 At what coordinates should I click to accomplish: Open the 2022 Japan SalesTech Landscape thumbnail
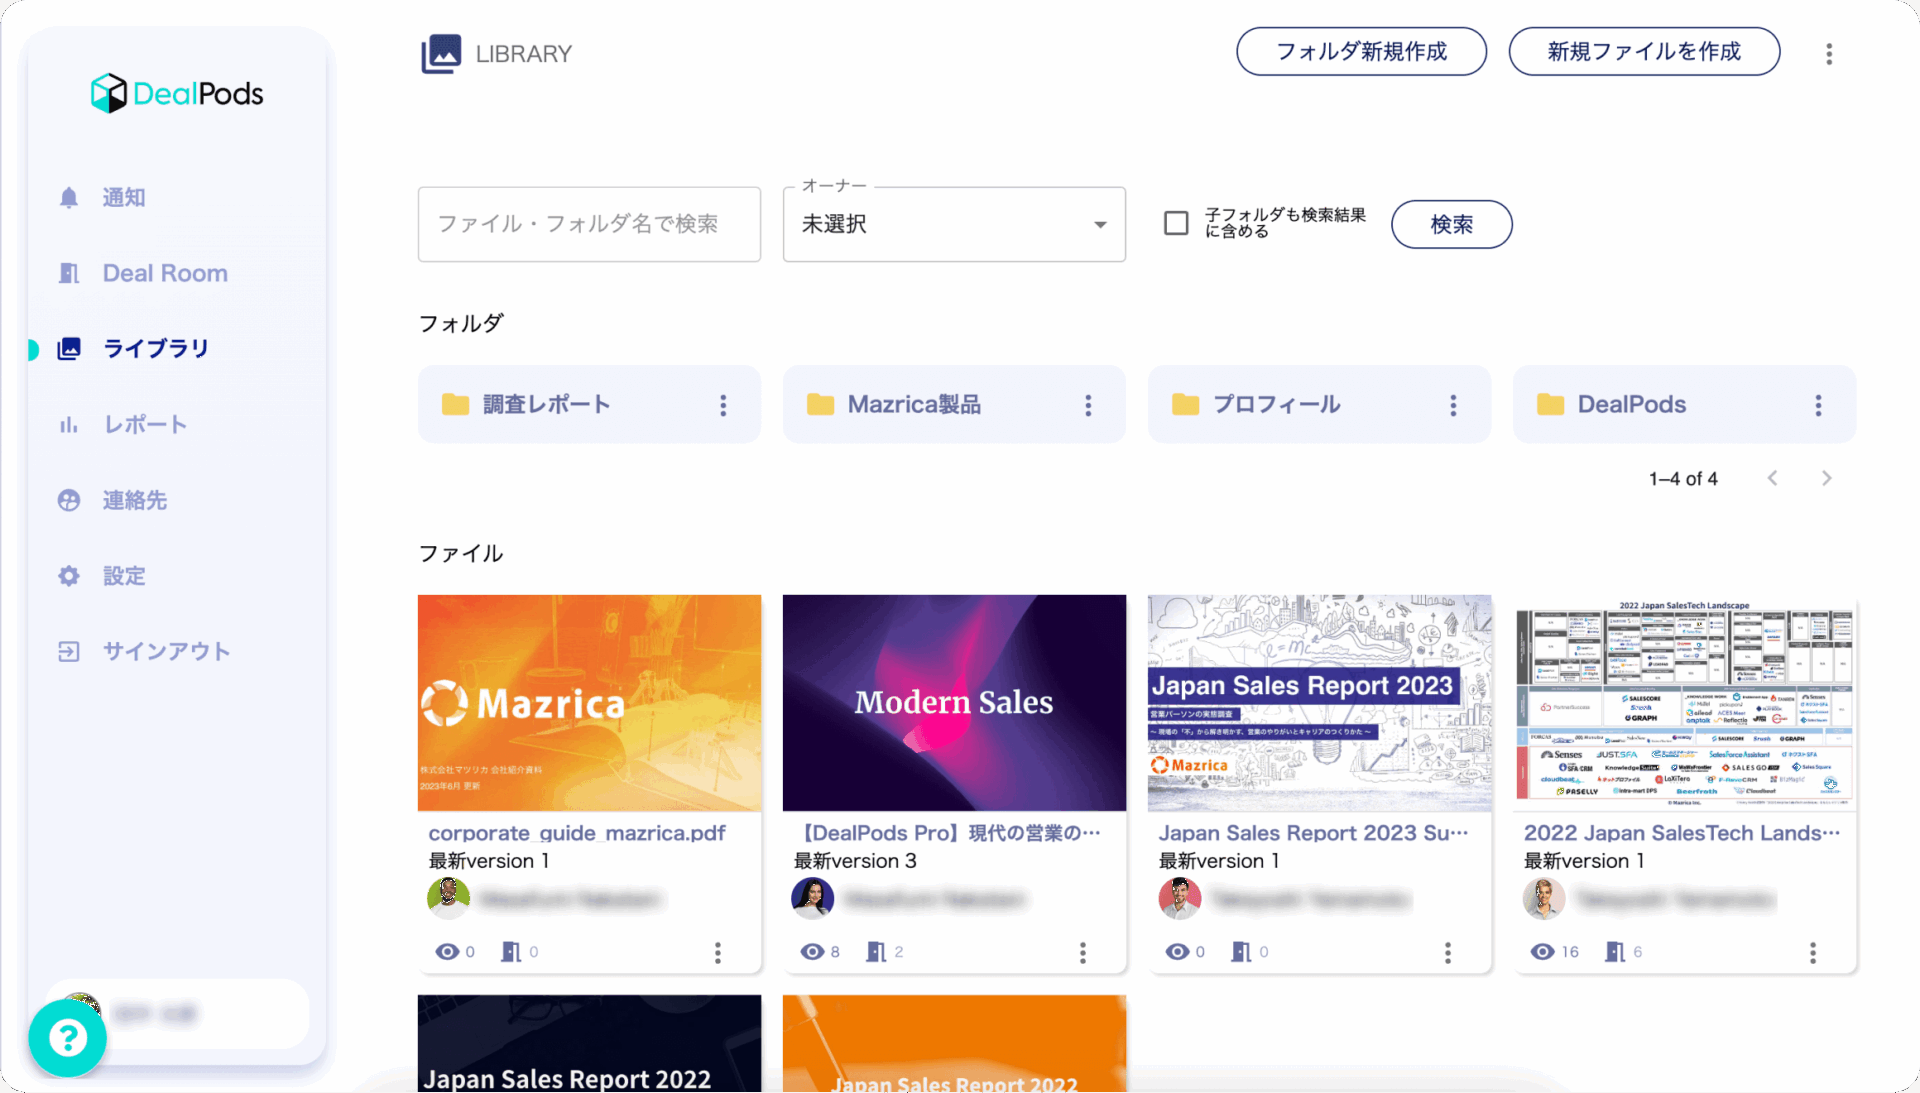(1684, 703)
